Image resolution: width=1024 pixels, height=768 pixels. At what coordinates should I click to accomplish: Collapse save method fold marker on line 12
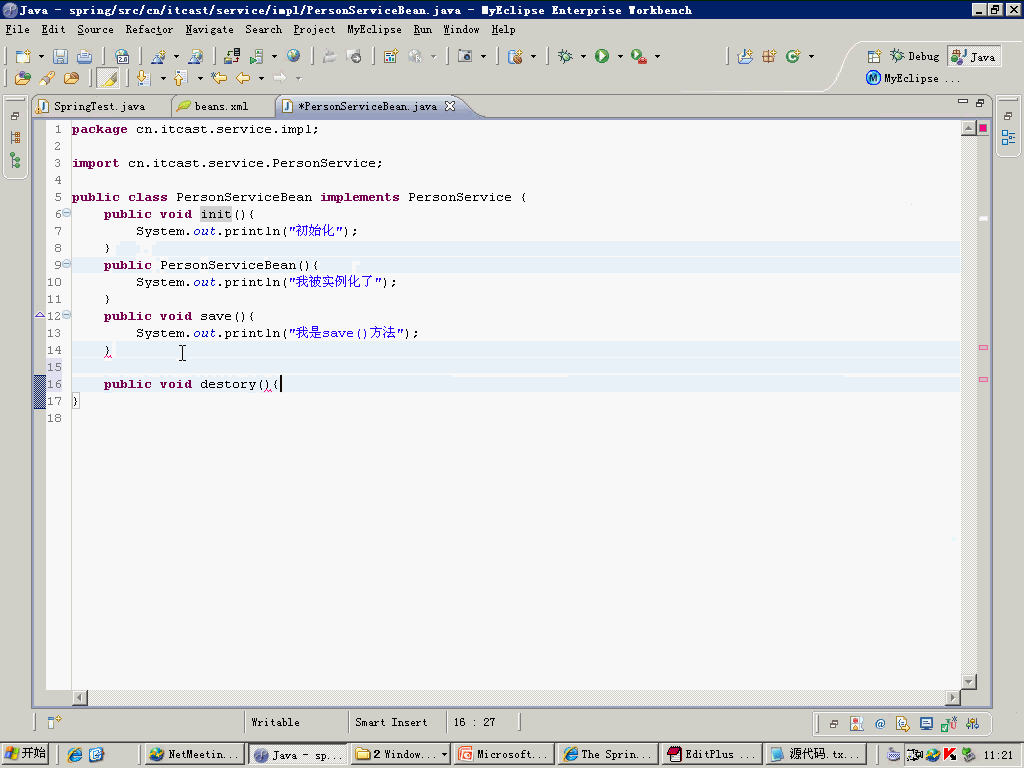coord(67,315)
